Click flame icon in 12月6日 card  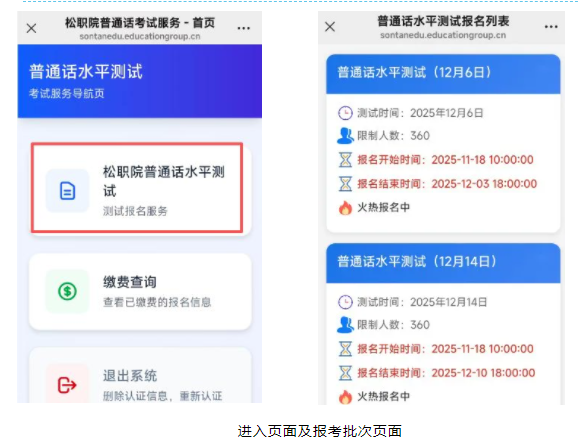pyautogui.click(x=345, y=208)
